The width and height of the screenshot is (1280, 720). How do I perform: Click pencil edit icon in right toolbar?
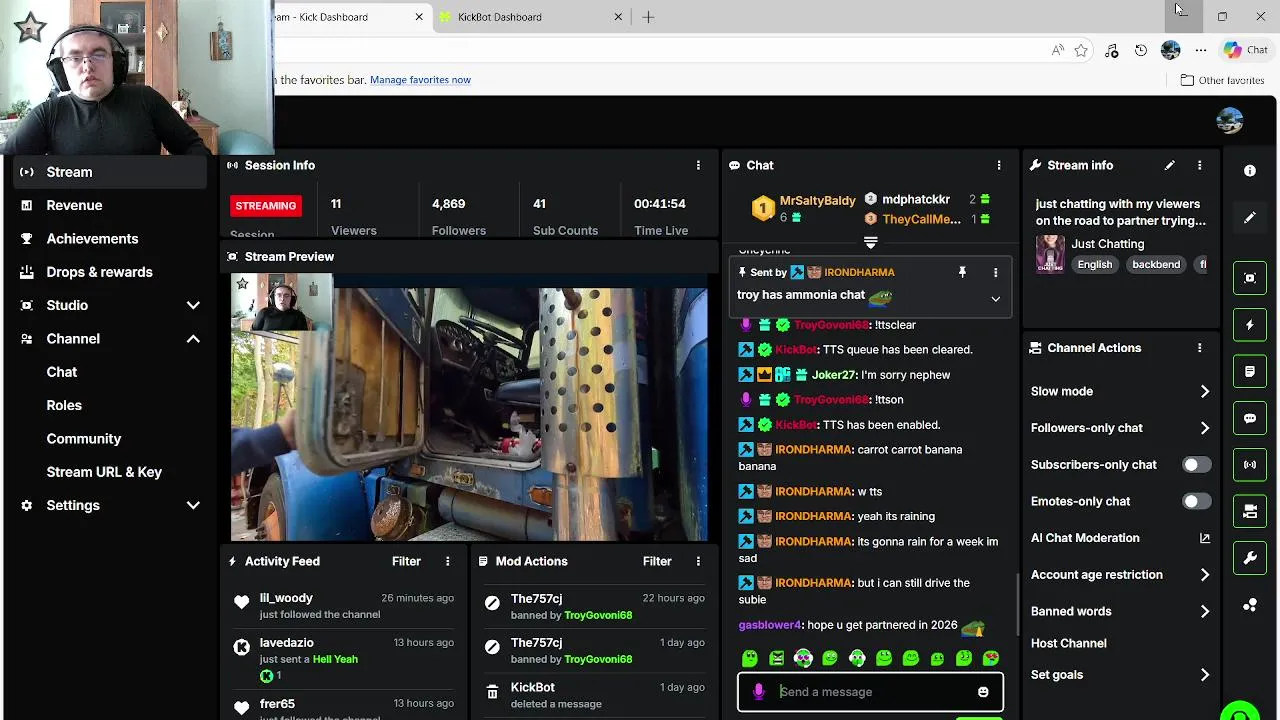coord(1249,218)
